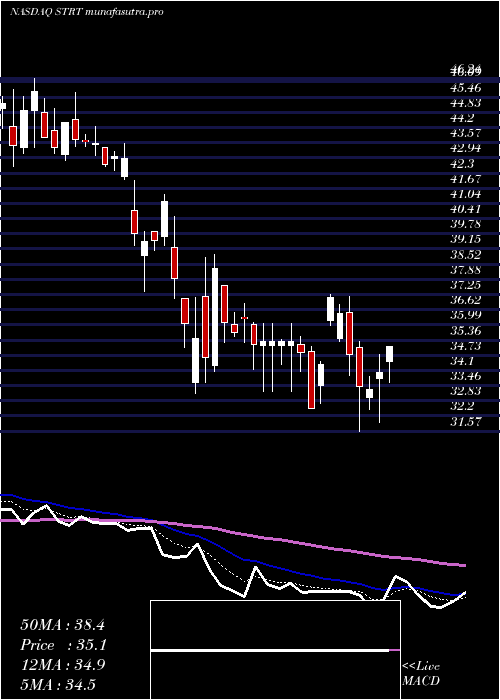Select the 43.57 price axis label
Image resolution: width=500 pixels, height=700 pixels.
coord(465,133)
